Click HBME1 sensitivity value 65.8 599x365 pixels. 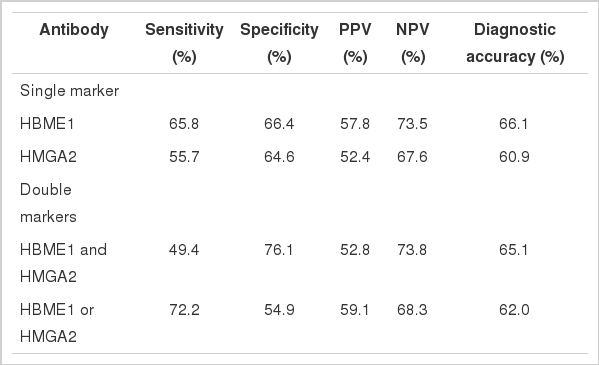(x=184, y=124)
